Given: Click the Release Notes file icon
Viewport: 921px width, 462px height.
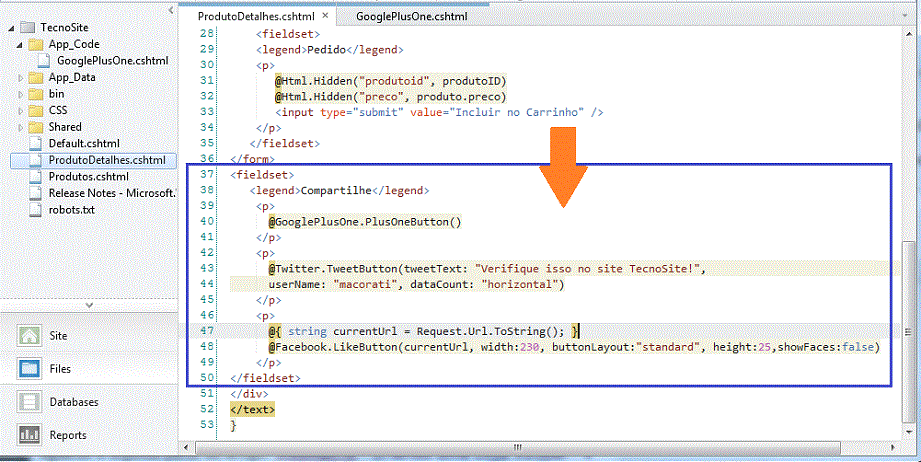Looking at the screenshot, I should pos(37,193).
